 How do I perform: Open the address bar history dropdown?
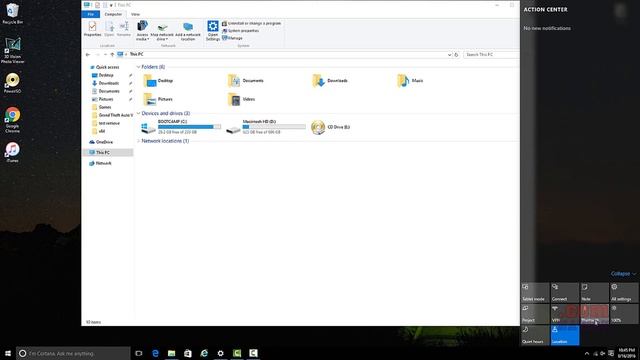[449, 55]
